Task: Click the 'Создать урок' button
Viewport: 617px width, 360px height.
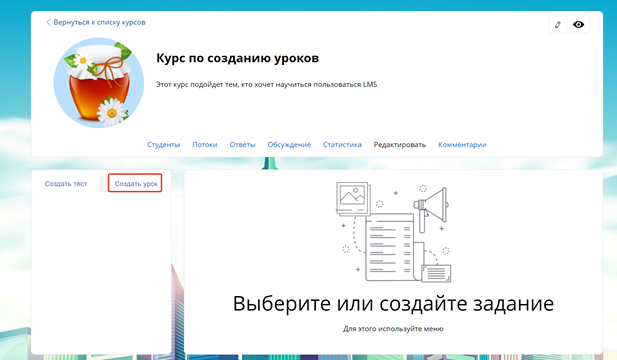Action: (135, 183)
